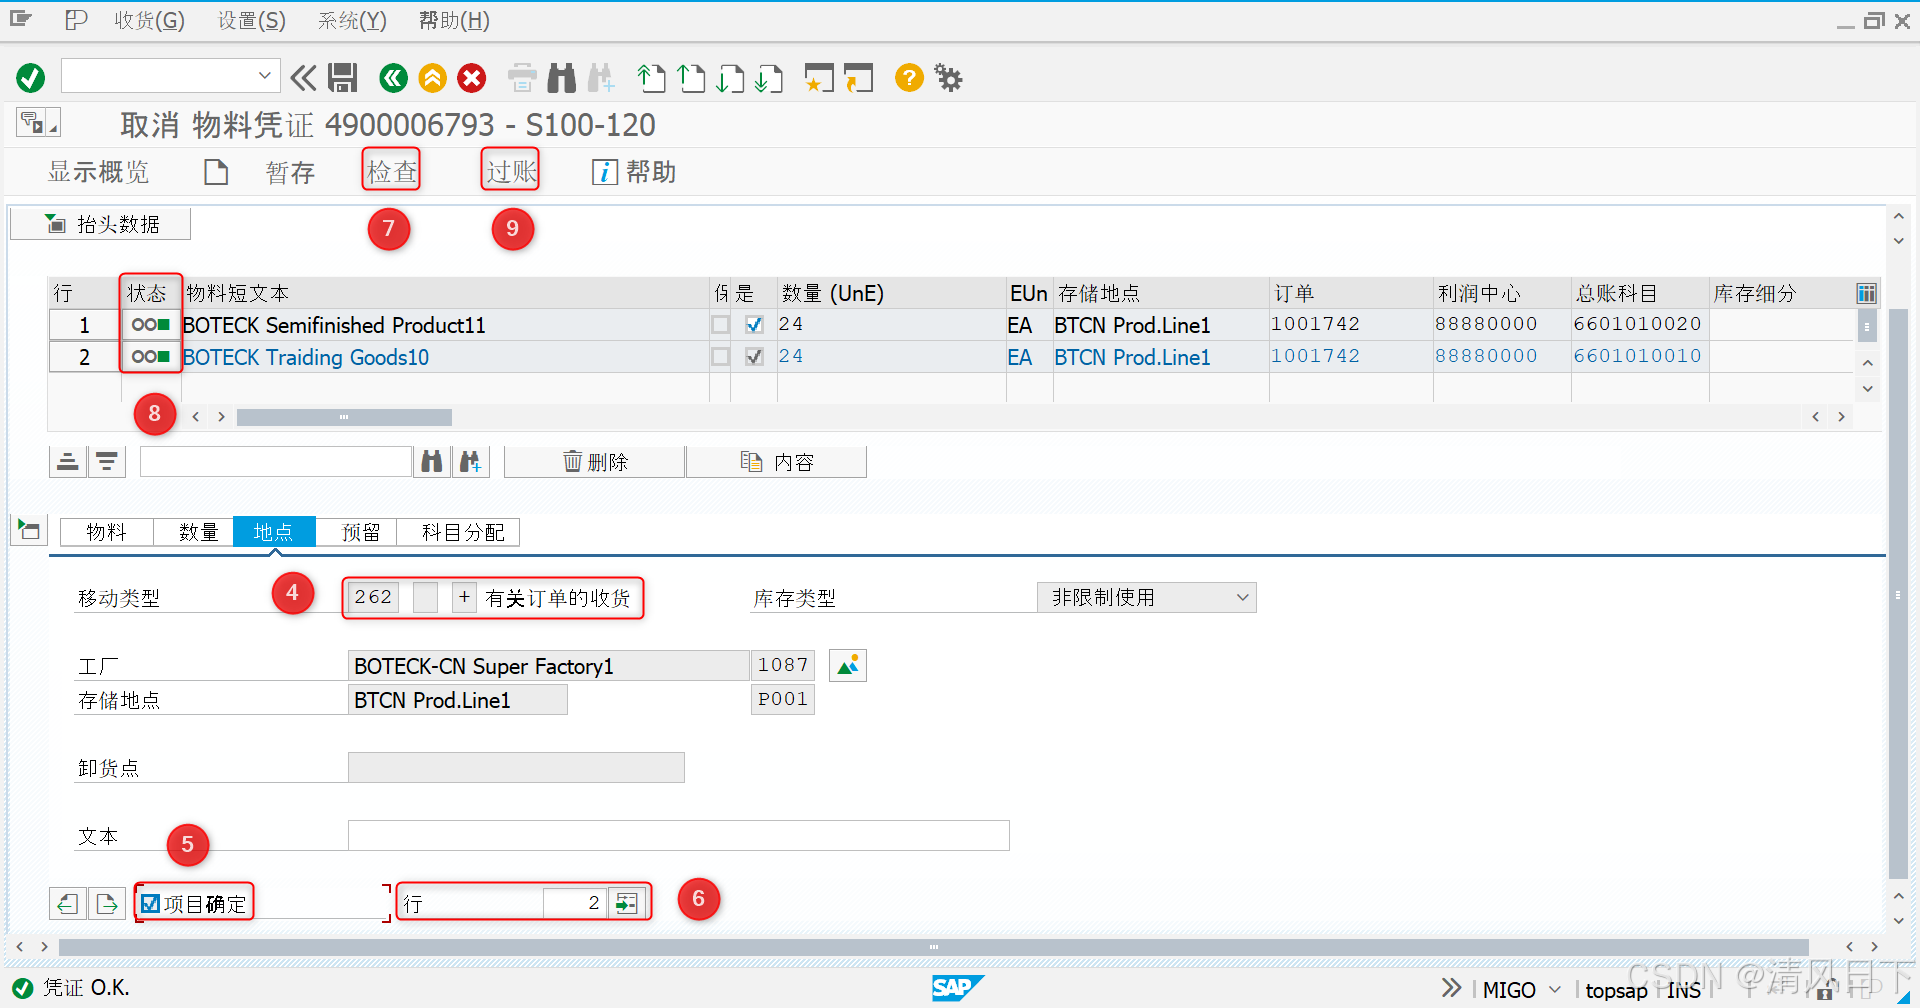Open the MIGO status bar dropdown arrow
The width and height of the screenshot is (1920, 1008).
point(1555,989)
